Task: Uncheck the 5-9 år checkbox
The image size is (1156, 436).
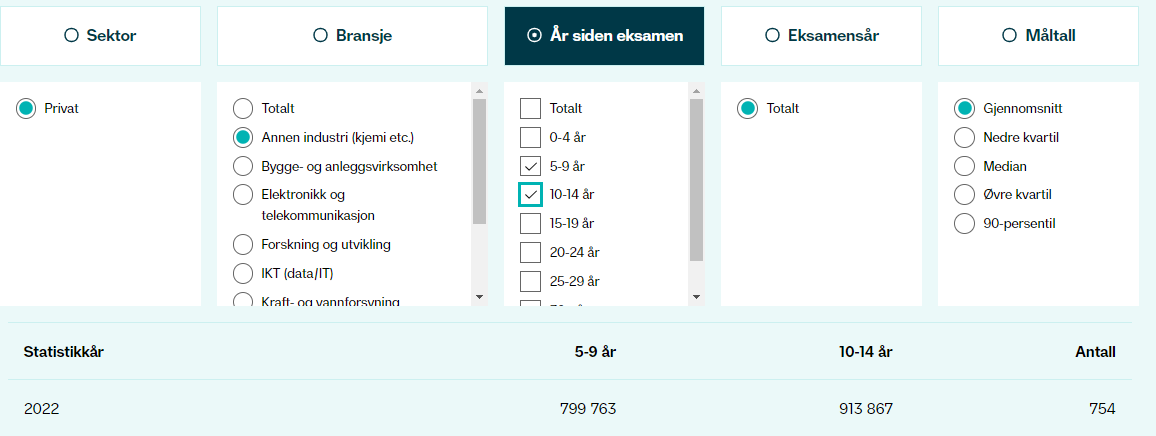Action: point(531,165)
